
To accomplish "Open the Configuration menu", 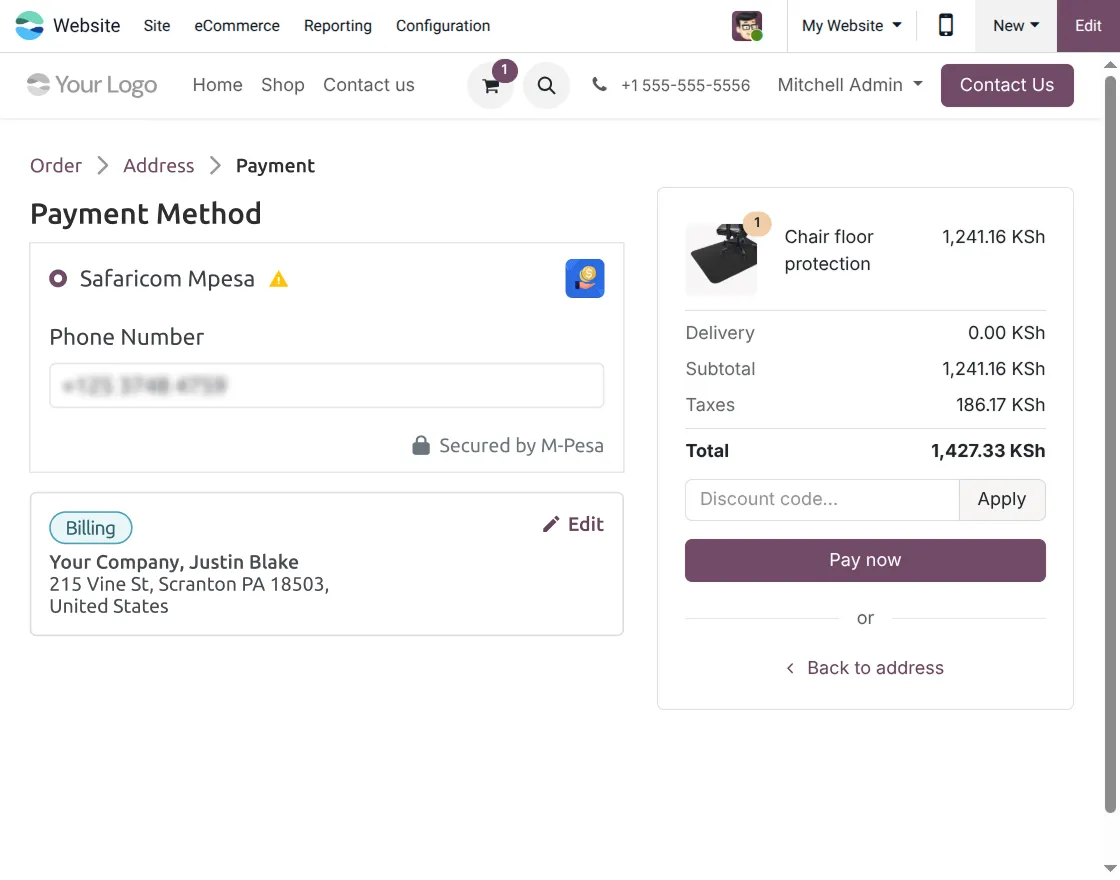I will tap(443, 26).
